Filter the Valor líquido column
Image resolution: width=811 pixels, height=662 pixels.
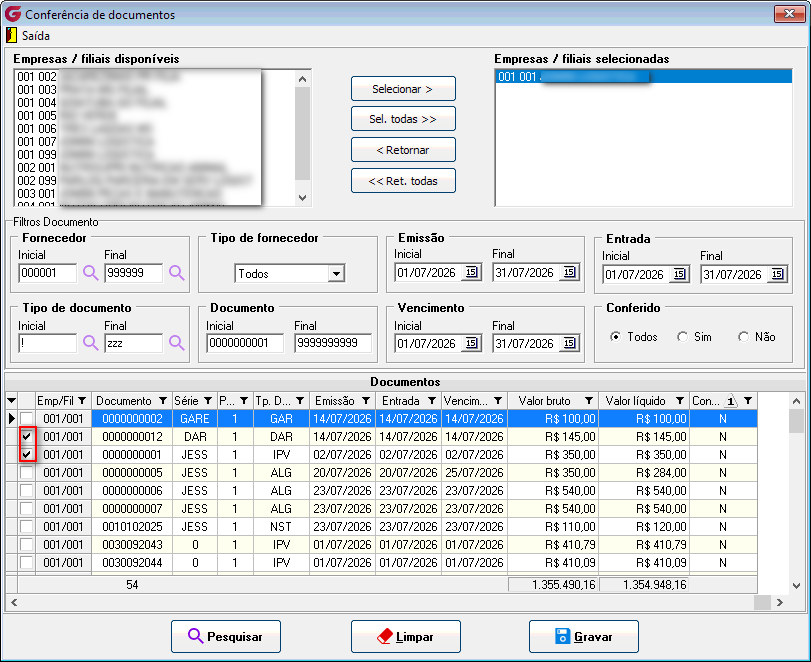680,401
